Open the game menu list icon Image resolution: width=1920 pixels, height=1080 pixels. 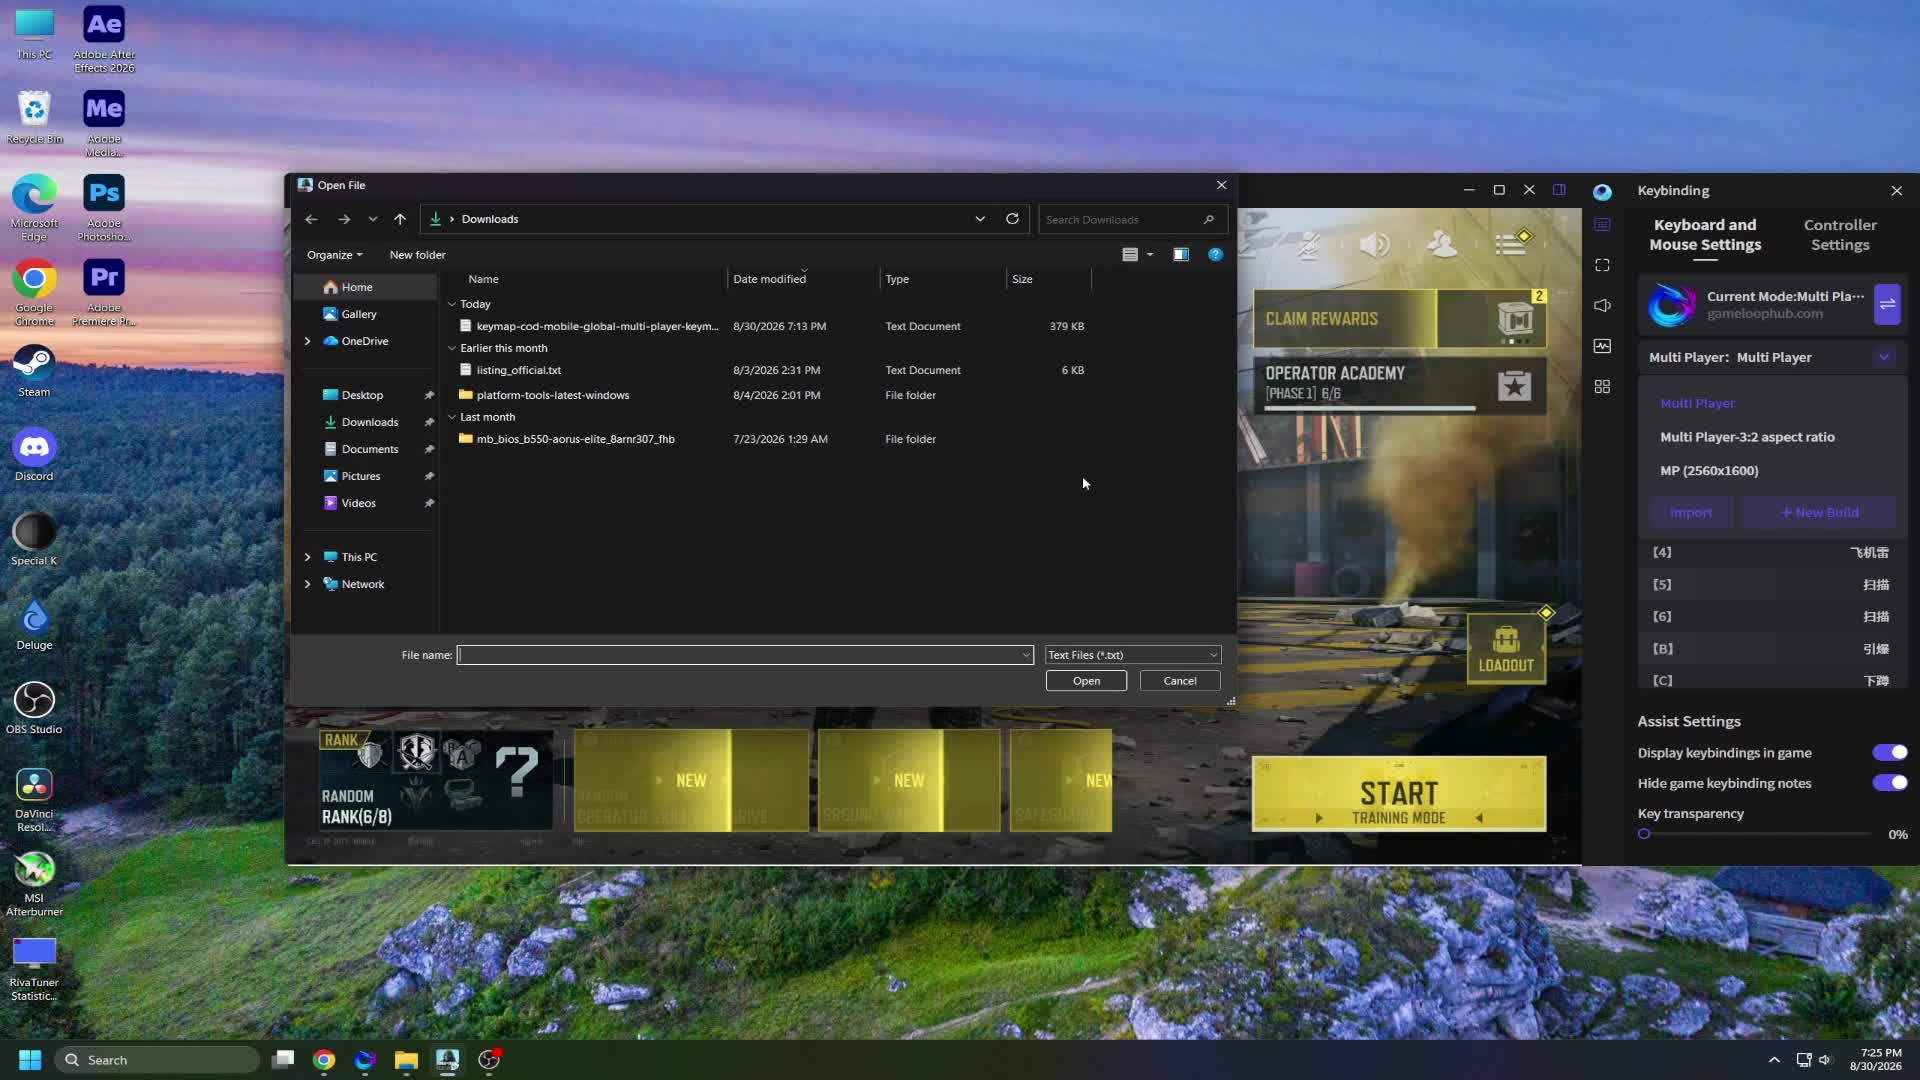click(x=1510, y=244)
